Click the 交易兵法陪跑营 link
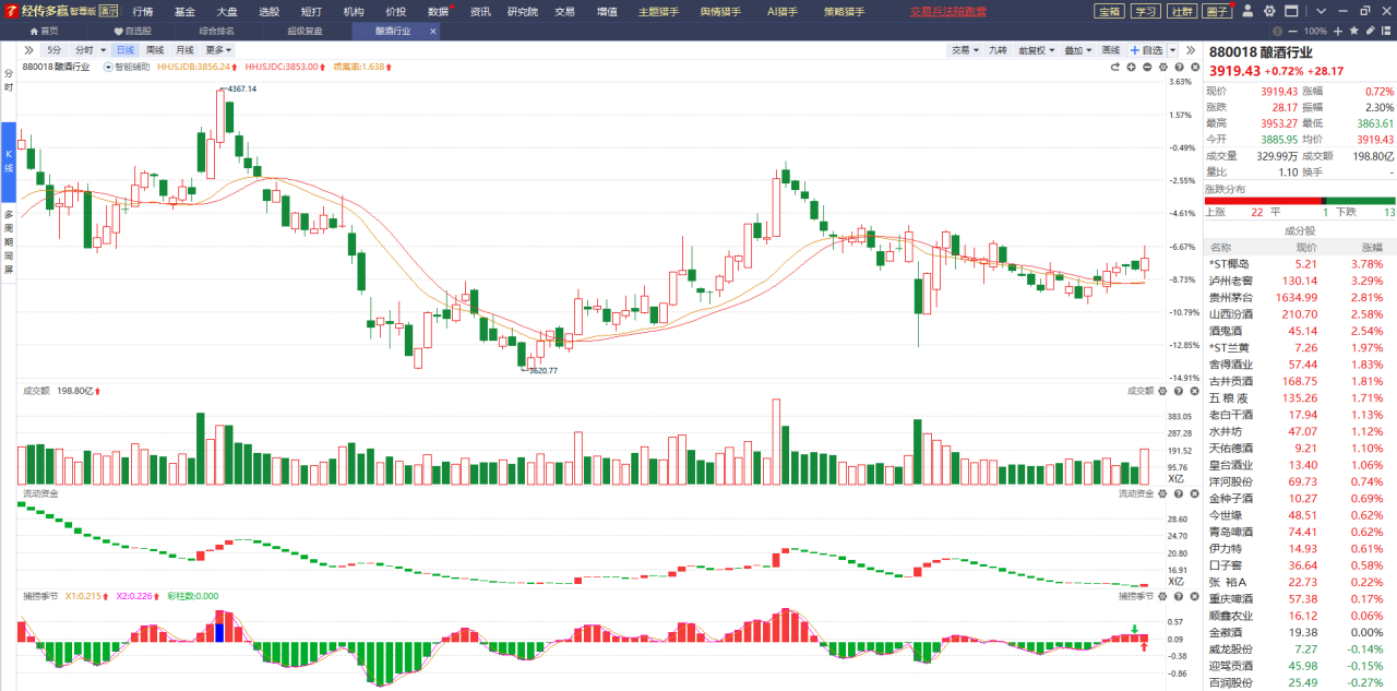 [948, 11]
